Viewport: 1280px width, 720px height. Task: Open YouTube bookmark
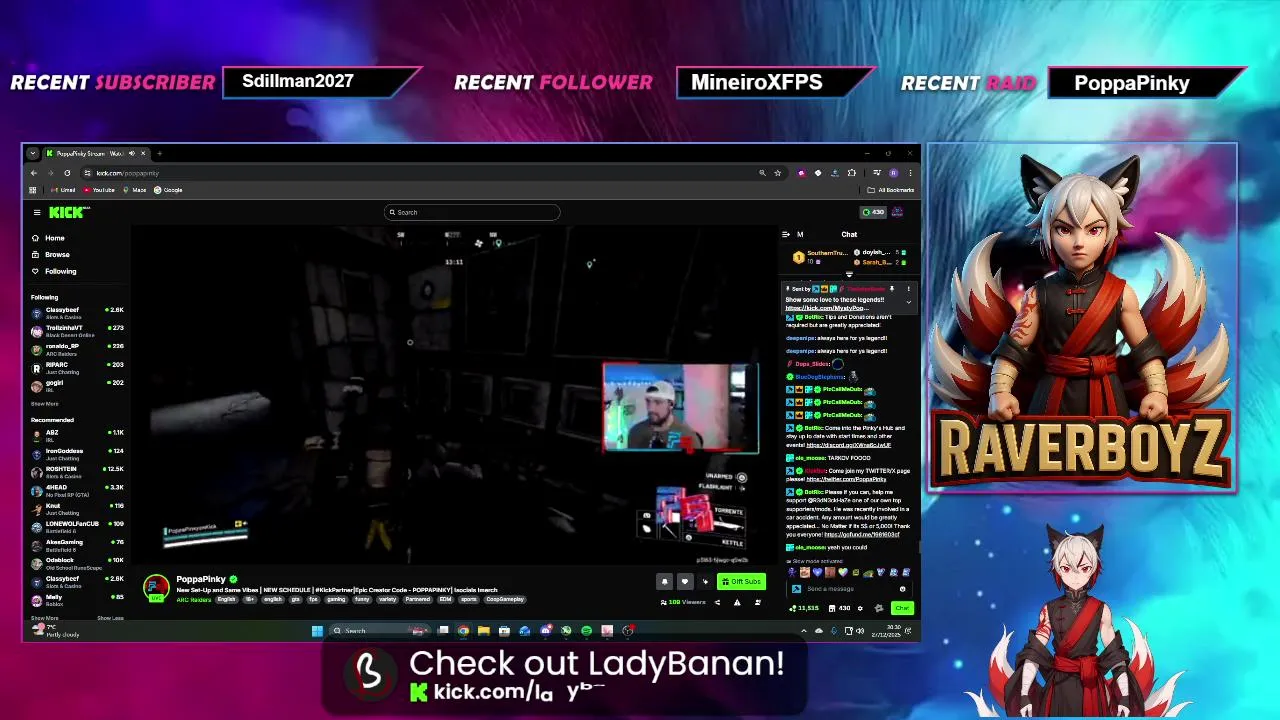[x=98, y=190]
